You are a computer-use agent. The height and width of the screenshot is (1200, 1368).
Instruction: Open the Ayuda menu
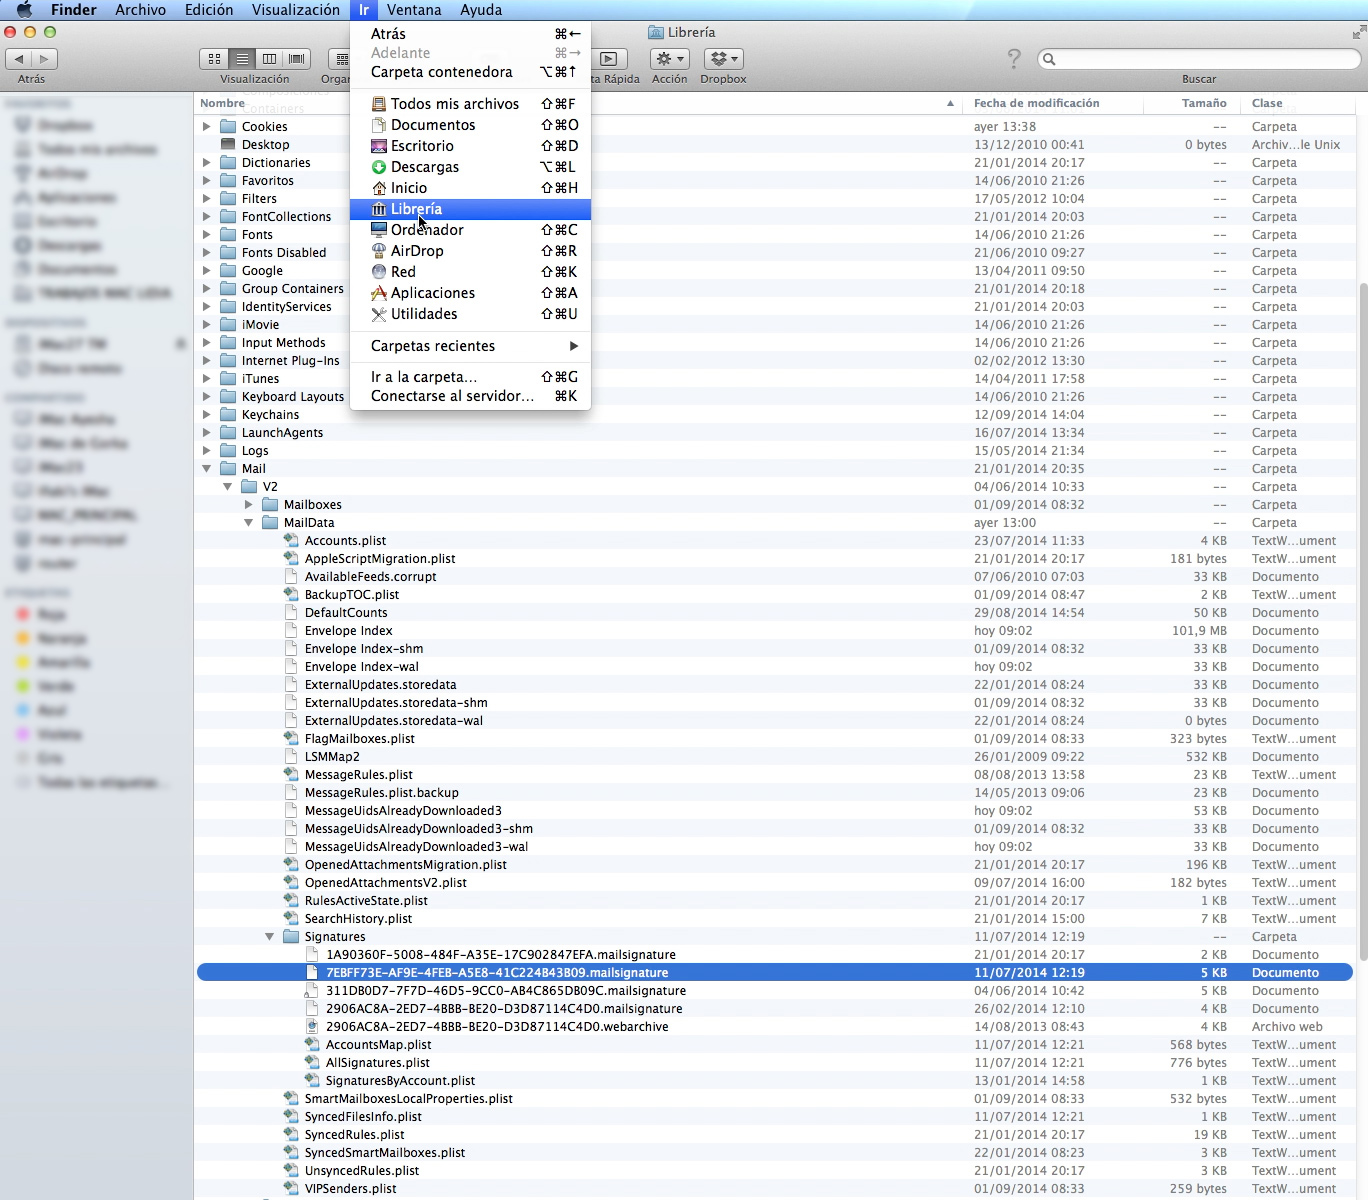[481, 10]
